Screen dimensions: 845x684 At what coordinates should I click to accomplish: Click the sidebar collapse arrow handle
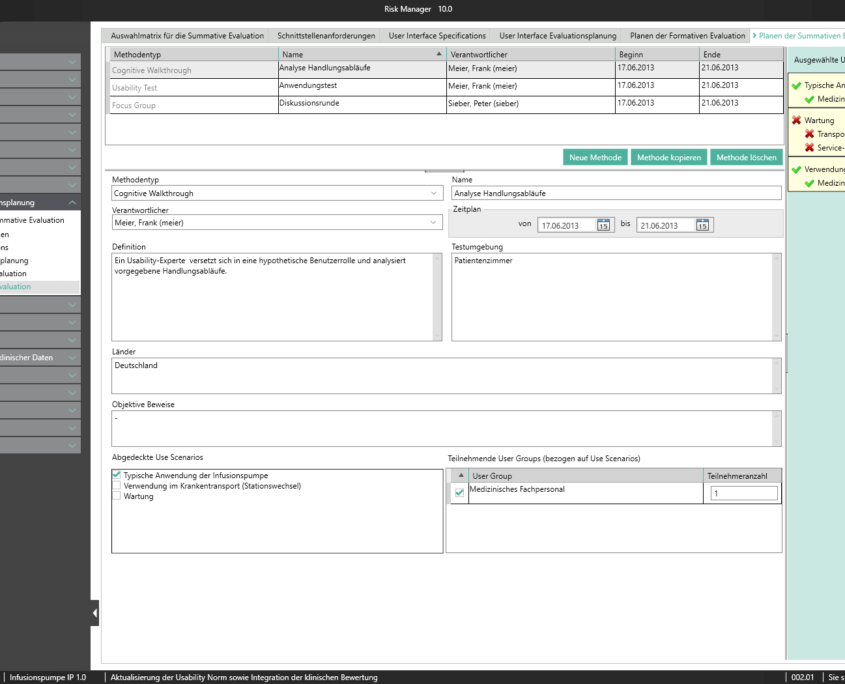(x=95, y=612)
